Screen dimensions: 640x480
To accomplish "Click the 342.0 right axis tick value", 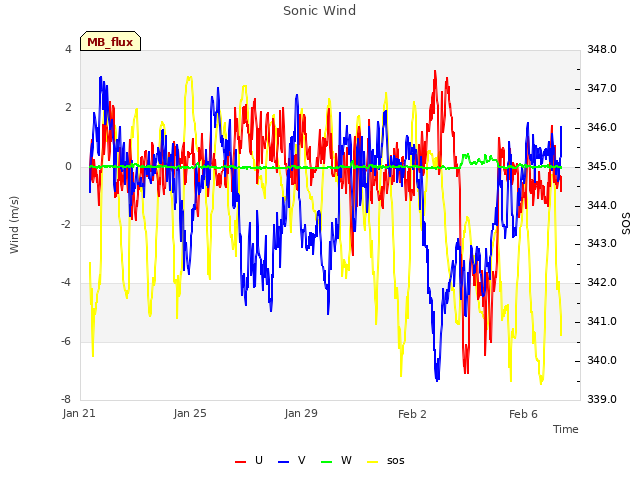I will (x=602, y=282).
